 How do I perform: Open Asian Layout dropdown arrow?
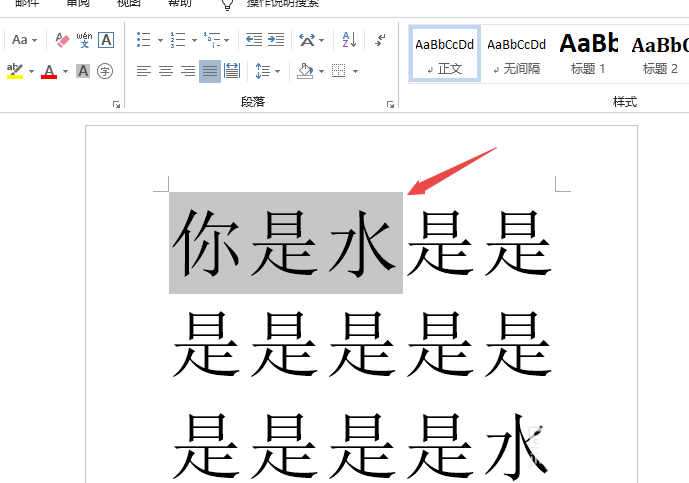(322, 40)
